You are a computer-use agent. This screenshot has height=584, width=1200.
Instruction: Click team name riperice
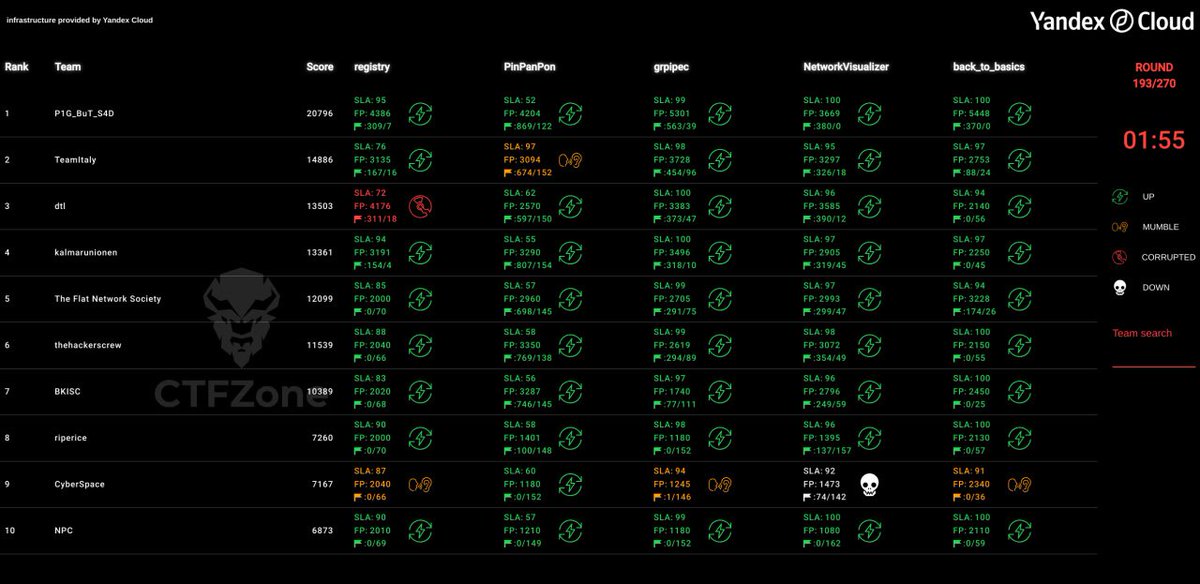(70, 438)
